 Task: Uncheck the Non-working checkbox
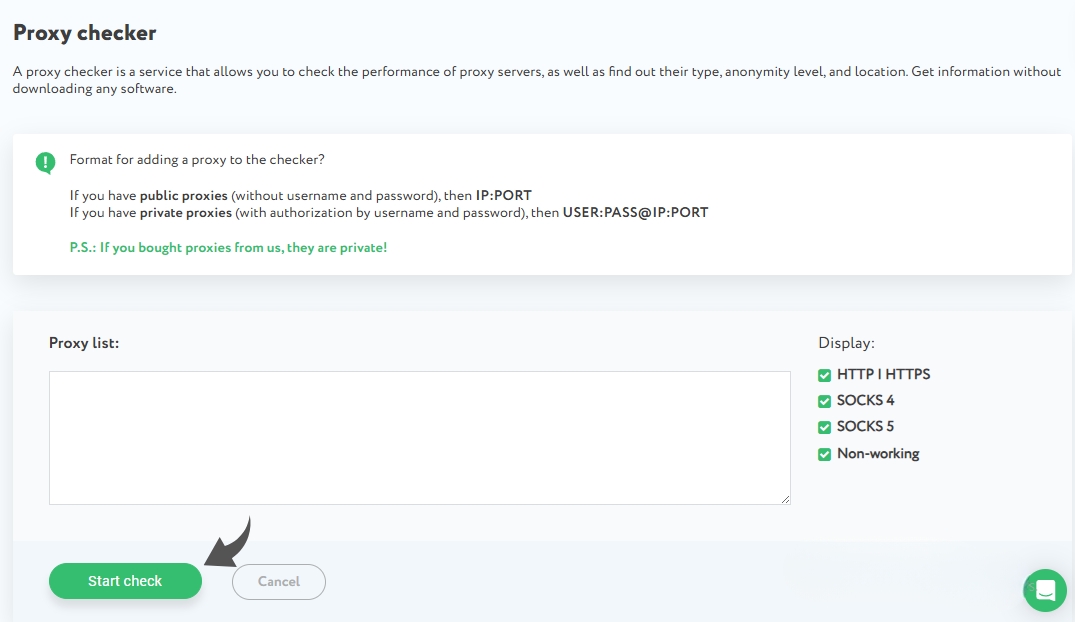pyautogui.click(x=825, y=454)
